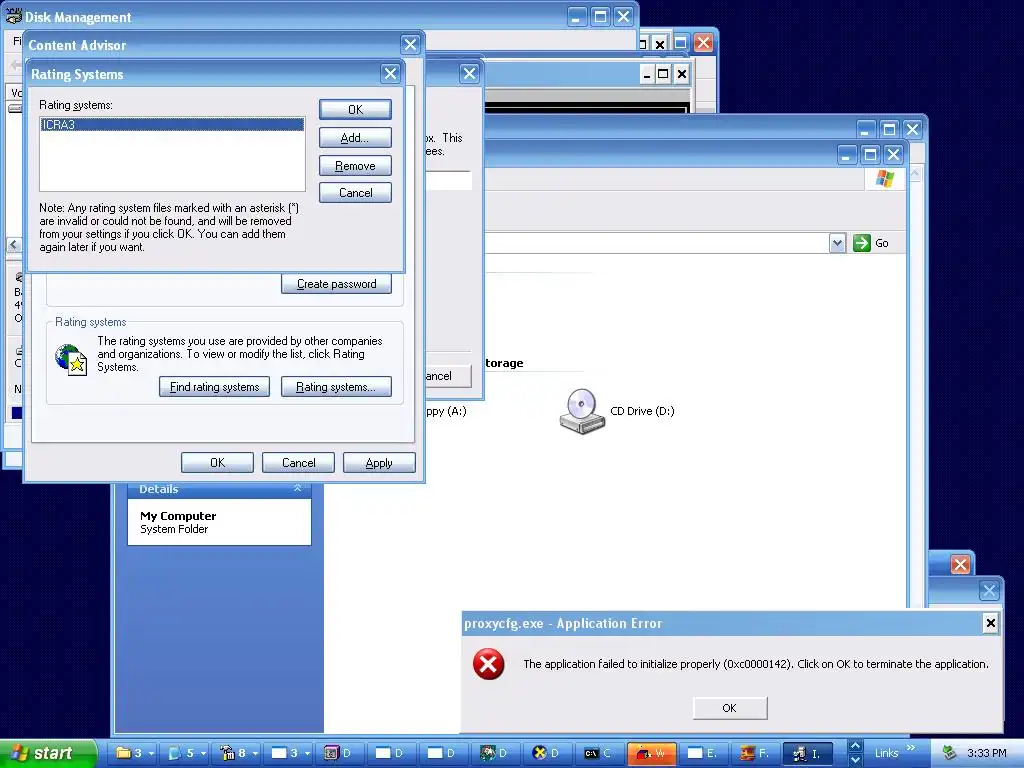Viewport: 1024px width, 768px height.
Task: Click the green Go arrow button
Action: 862,243
